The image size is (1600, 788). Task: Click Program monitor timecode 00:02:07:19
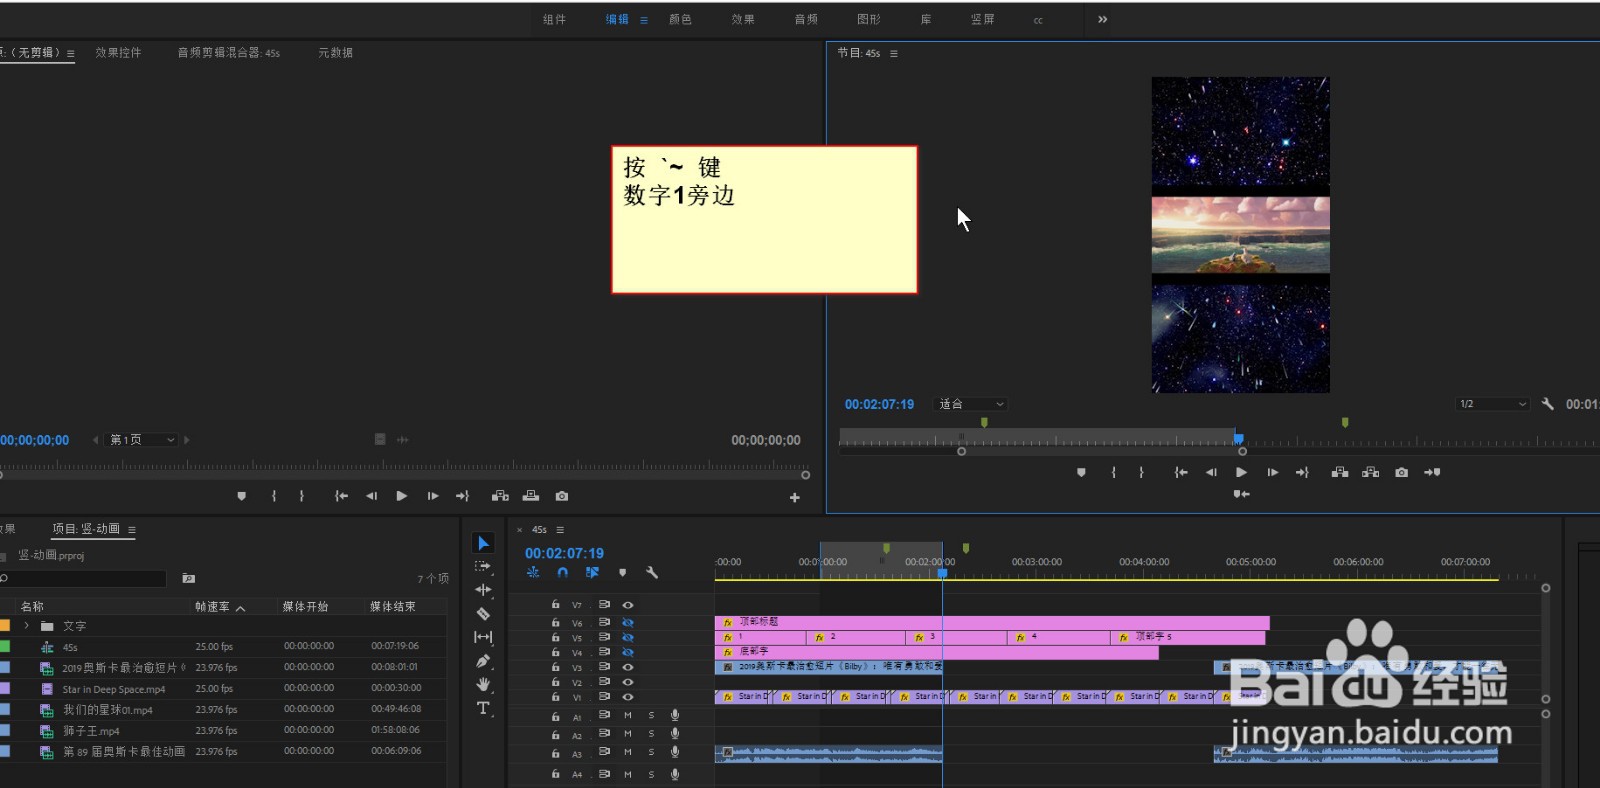(879, 404)
